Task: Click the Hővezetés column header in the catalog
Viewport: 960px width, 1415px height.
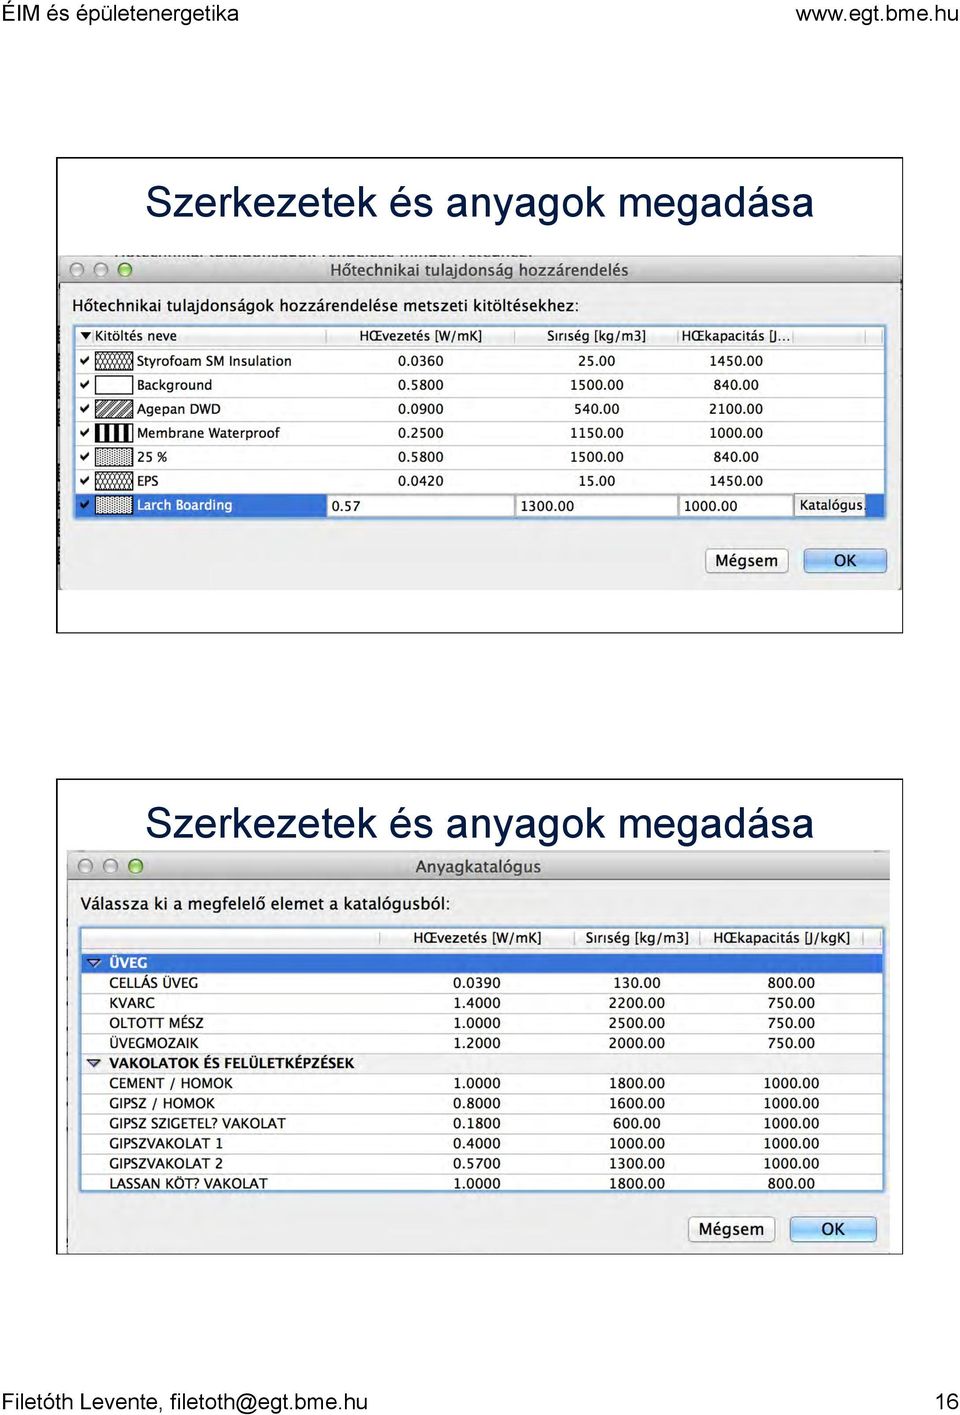Action: [x=477, y=938]
